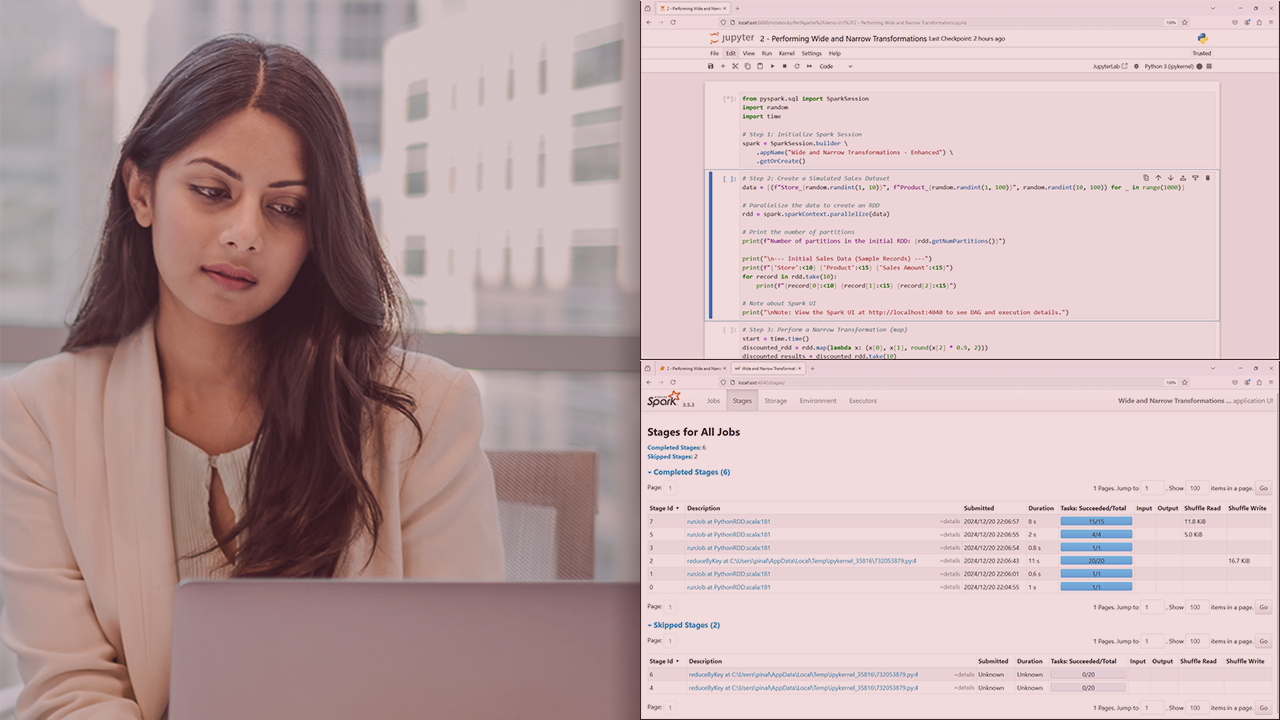This screenshot has width=1280, height=720.
Task: Run the current cell with the play icon
Action: tap(772, 66)
